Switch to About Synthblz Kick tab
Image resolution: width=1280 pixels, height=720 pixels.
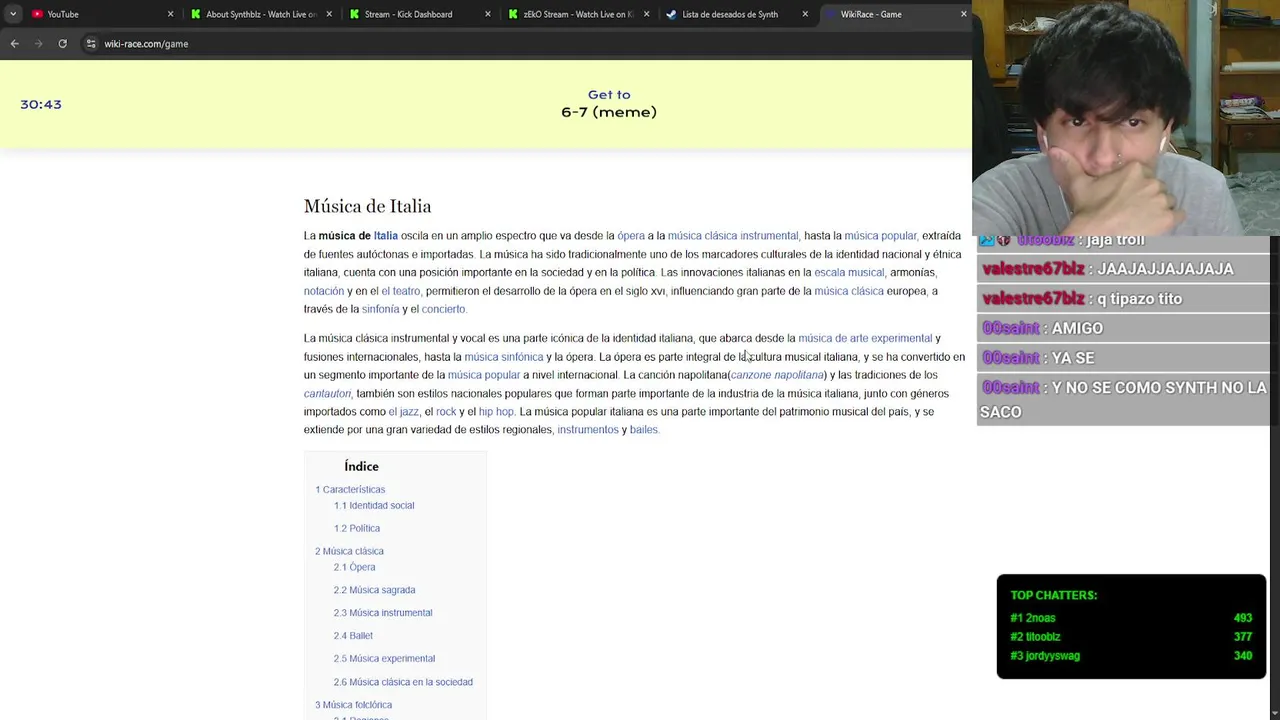tap(260, 14)
